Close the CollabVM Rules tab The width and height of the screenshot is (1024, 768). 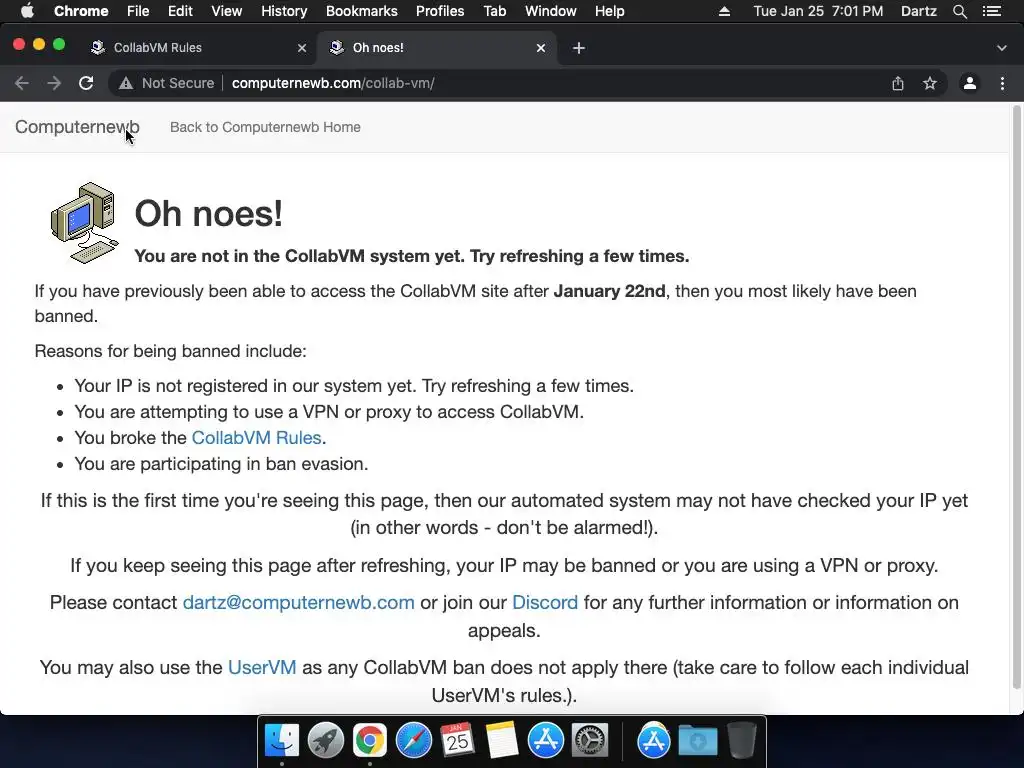[x=302, y=48]
